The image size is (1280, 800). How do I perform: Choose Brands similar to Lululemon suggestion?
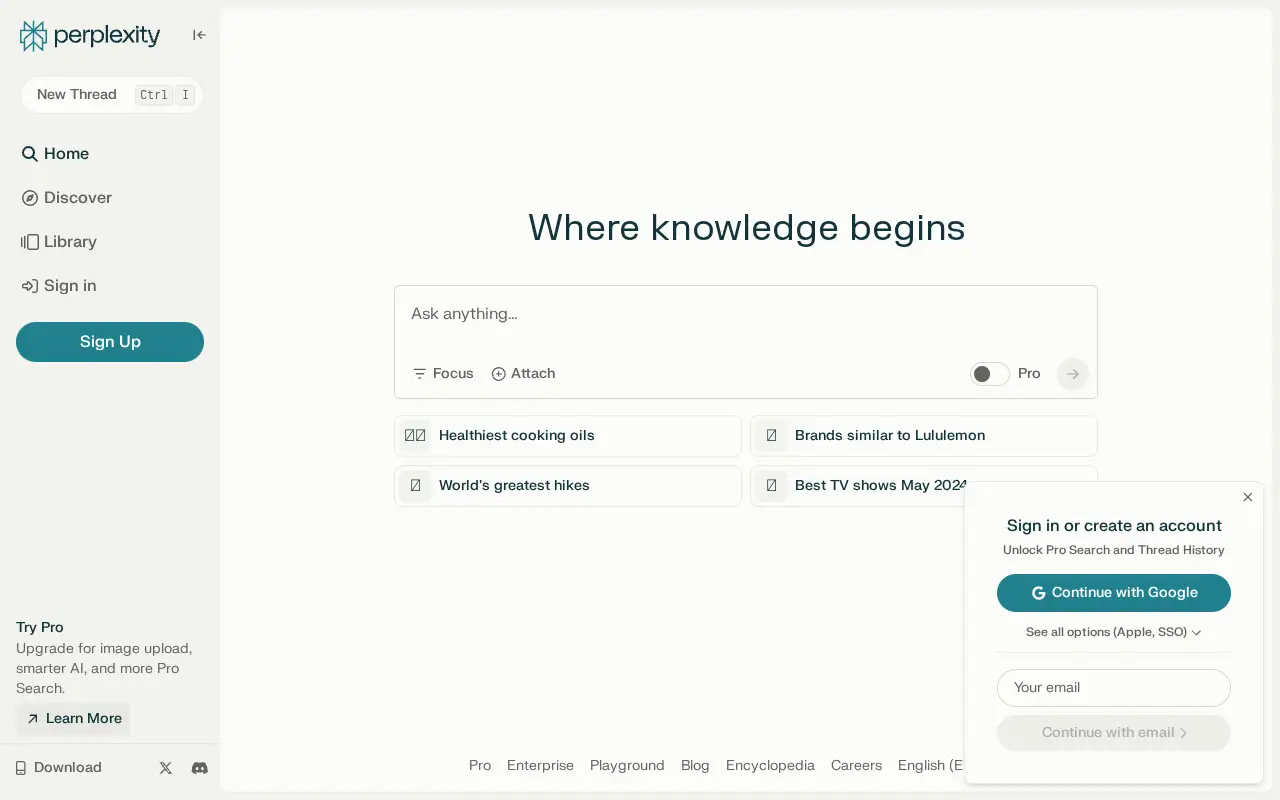click(924, 436)
